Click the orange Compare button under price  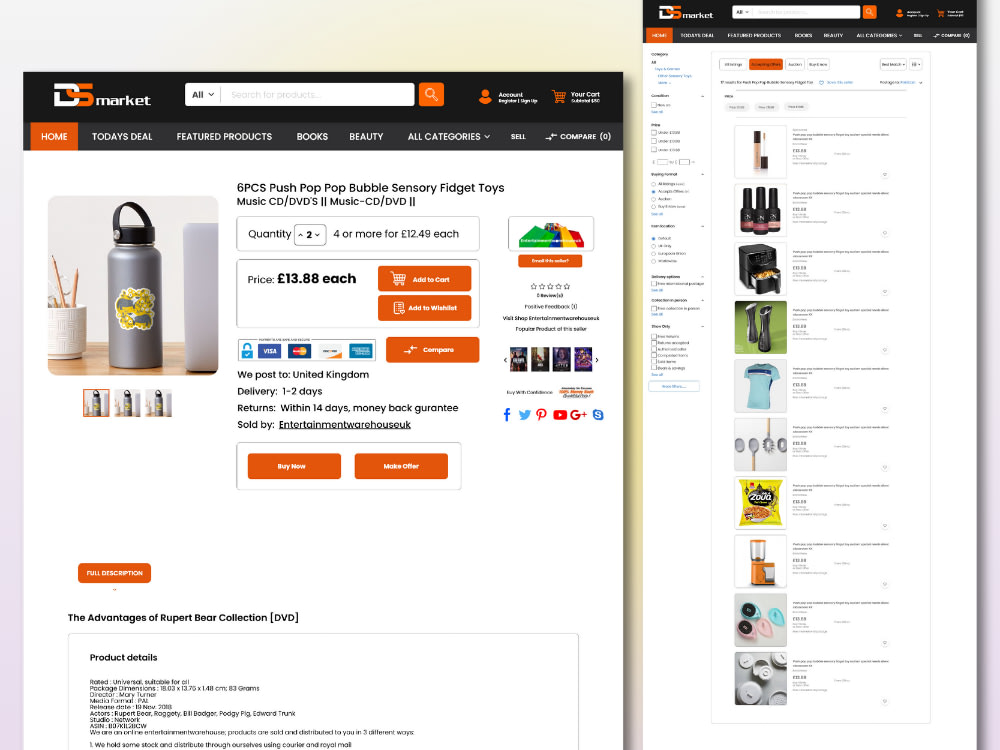432,349
